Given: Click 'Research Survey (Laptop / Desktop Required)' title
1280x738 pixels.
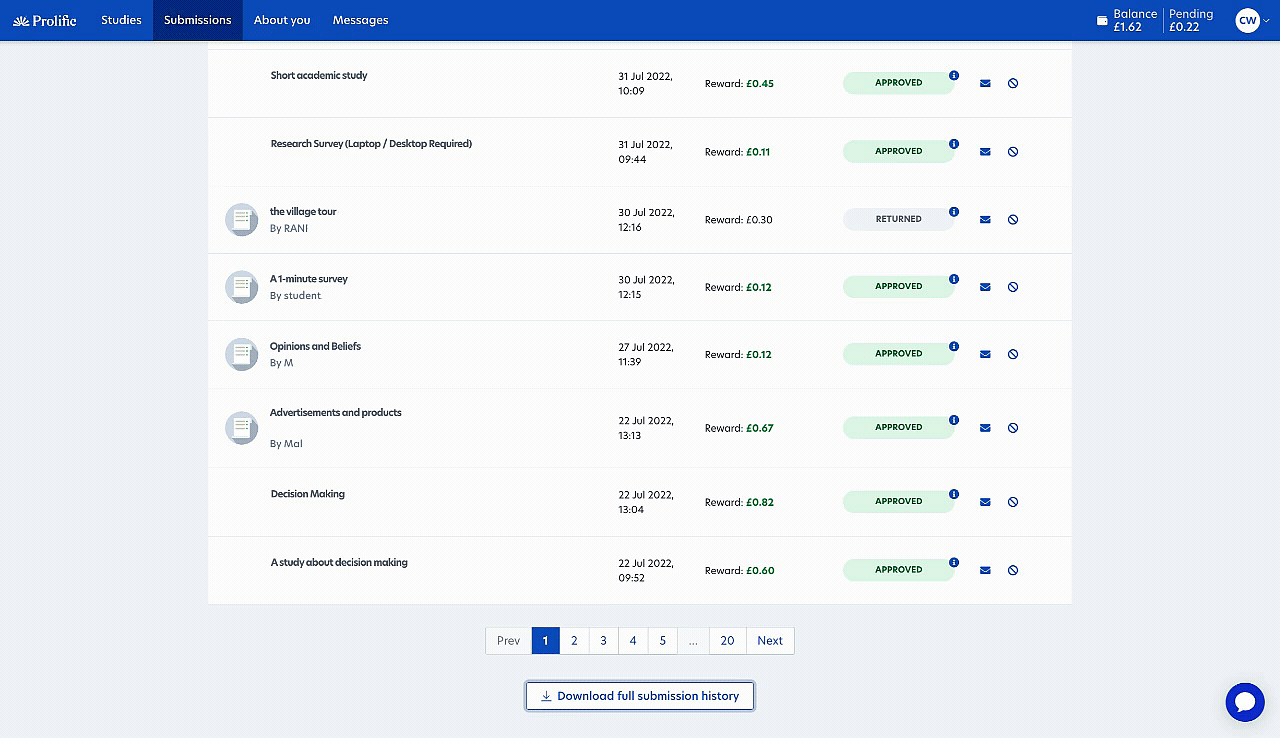Looking at the screenshot, I should pyautogui.click(x=371, y=144).
